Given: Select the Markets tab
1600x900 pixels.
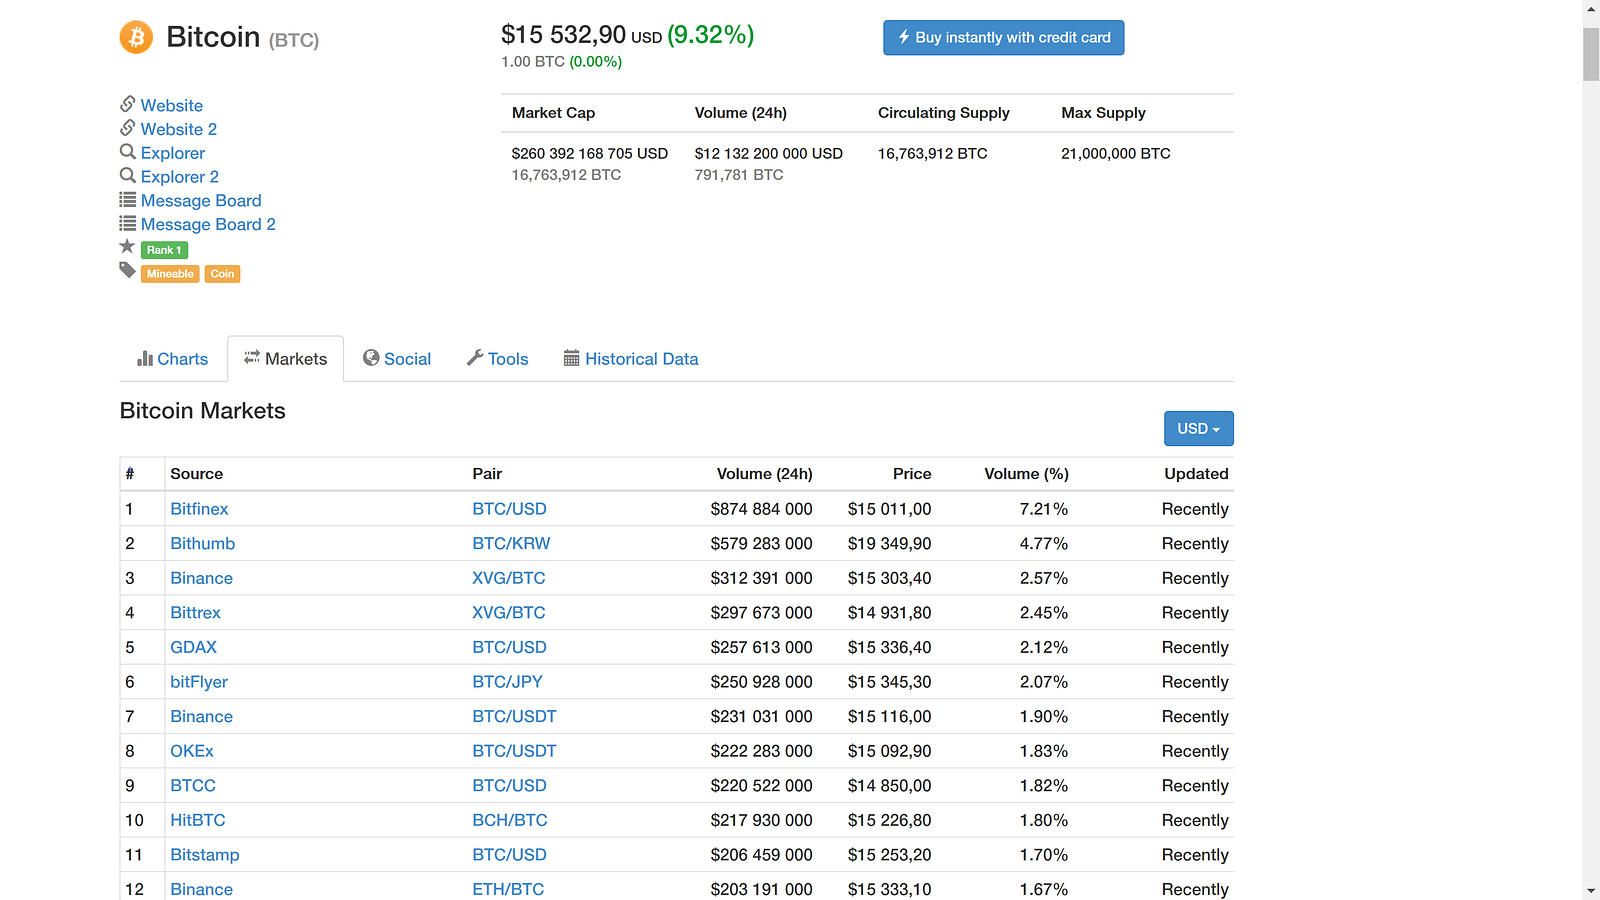Looking at the screenshot, I should point(286,359).
